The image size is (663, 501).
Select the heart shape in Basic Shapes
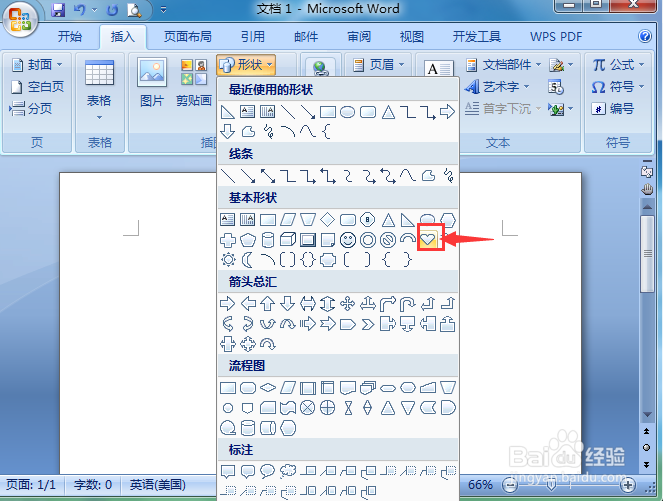point(428,240)
